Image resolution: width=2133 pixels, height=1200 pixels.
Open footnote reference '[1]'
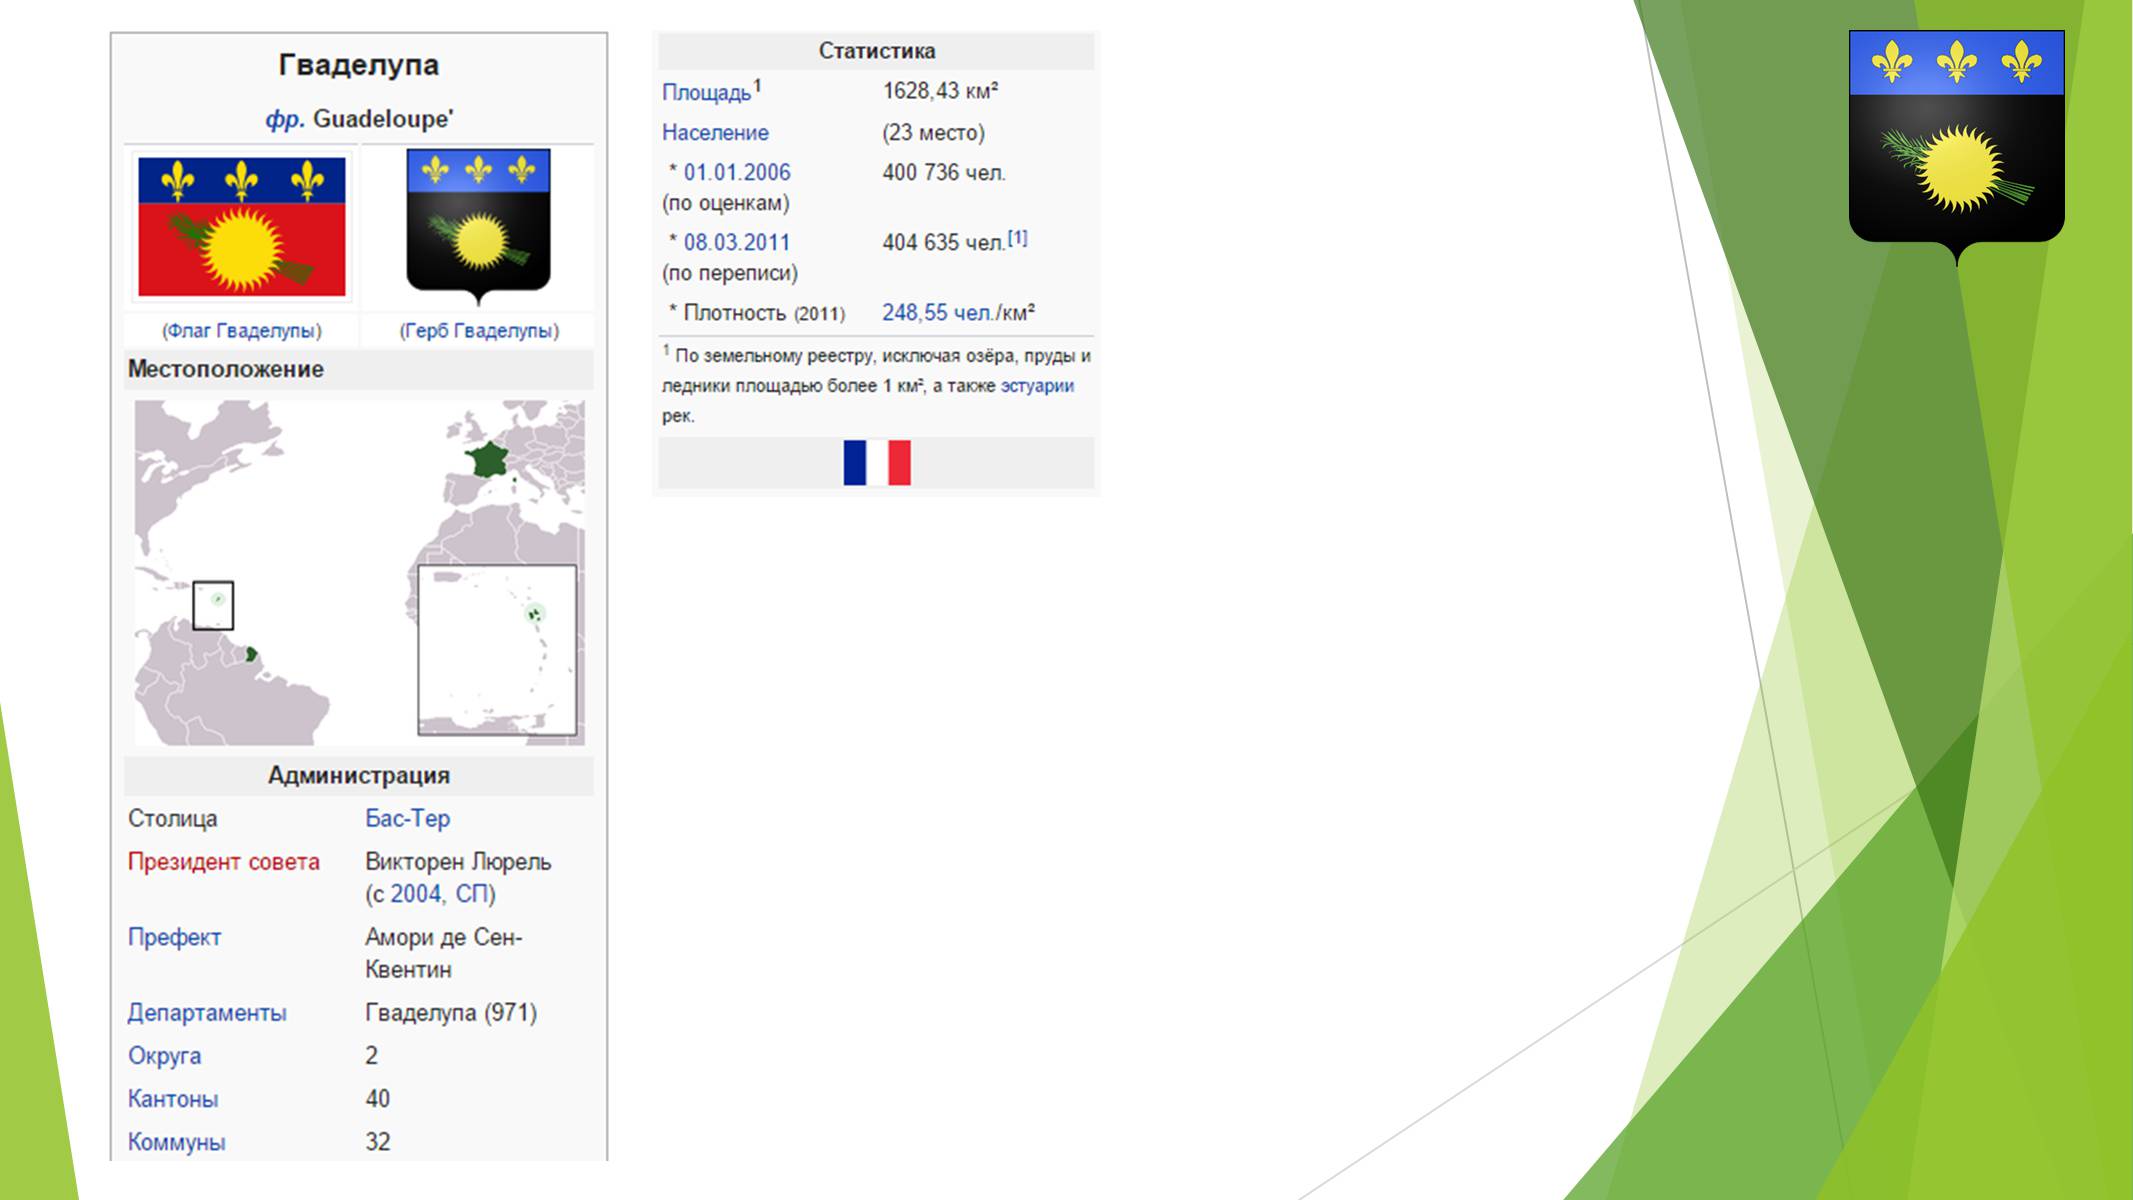tap(1017, 238)
